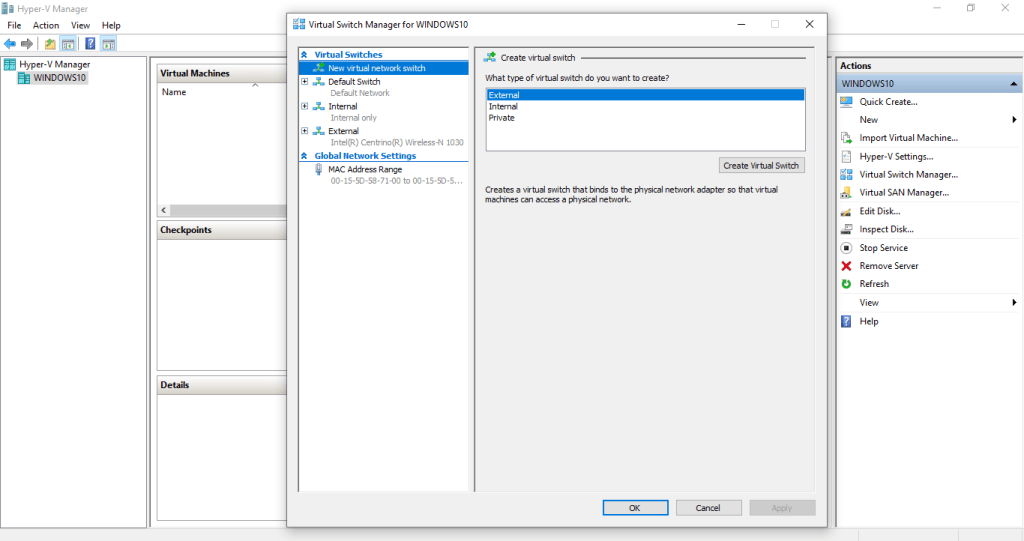Select WINDOWS10 server in left tree
The image size is (1024, 541).
coord(59,77)
